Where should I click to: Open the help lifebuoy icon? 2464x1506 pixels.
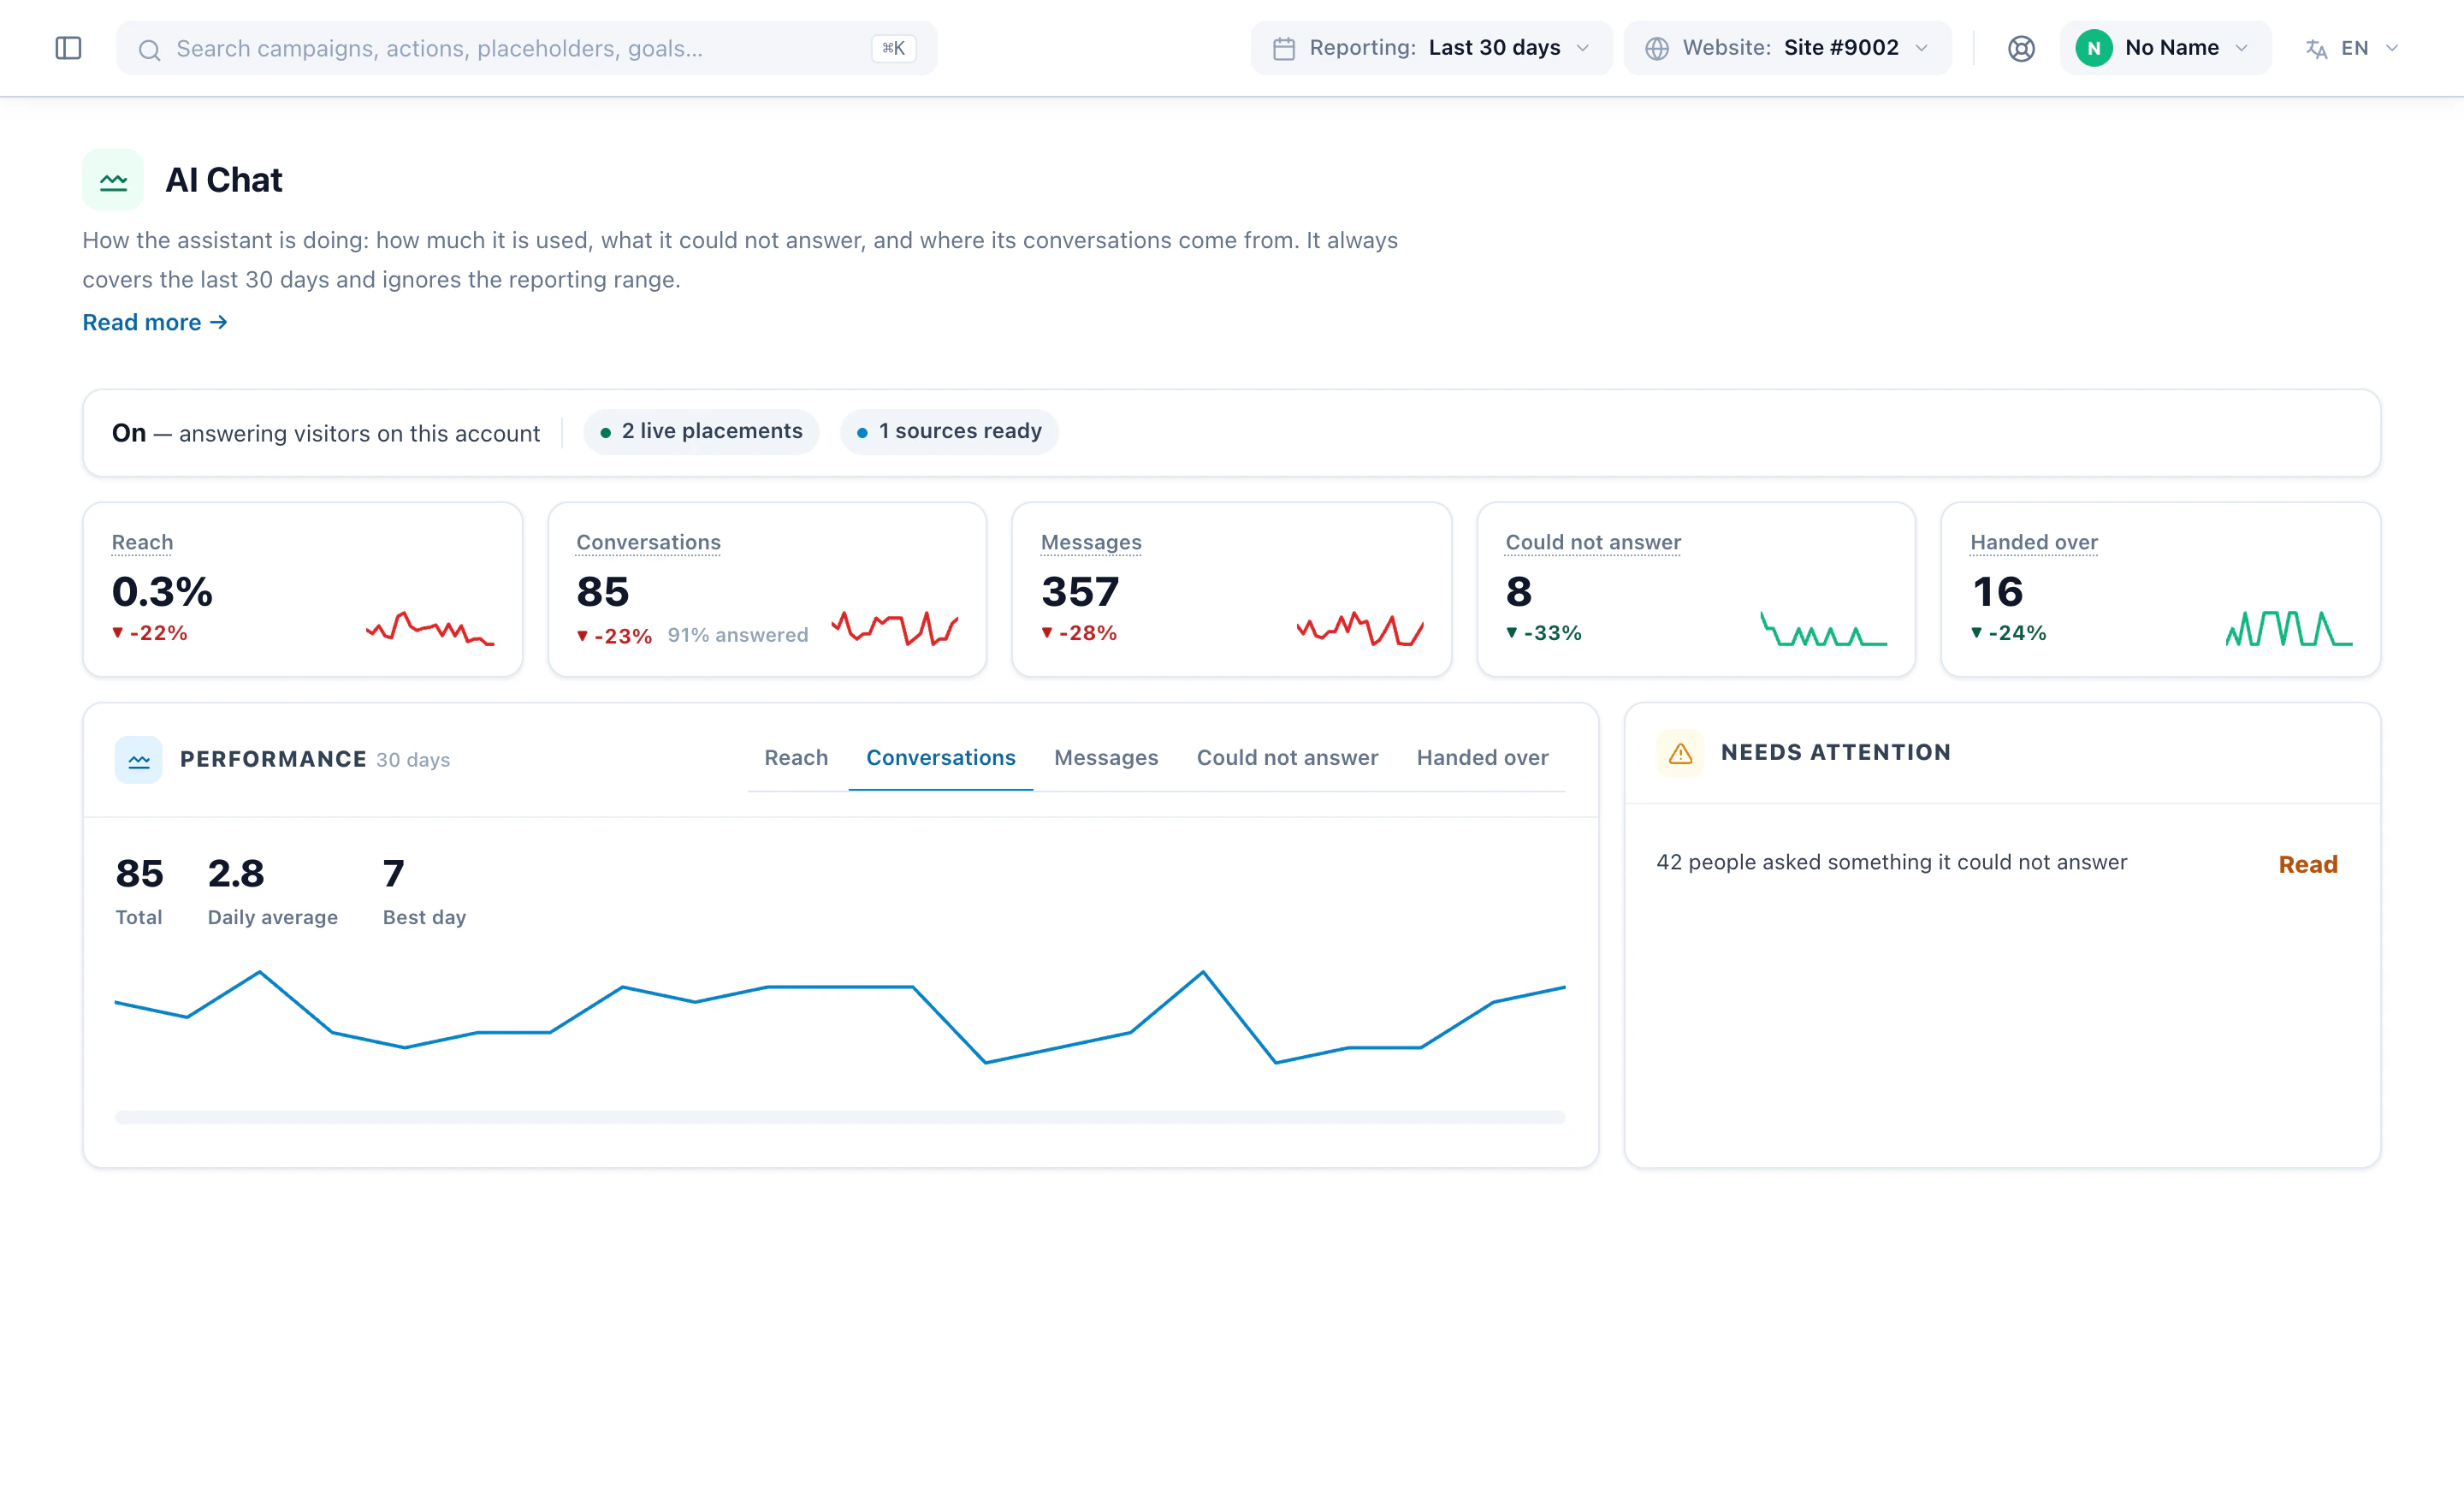point(2021,48)
